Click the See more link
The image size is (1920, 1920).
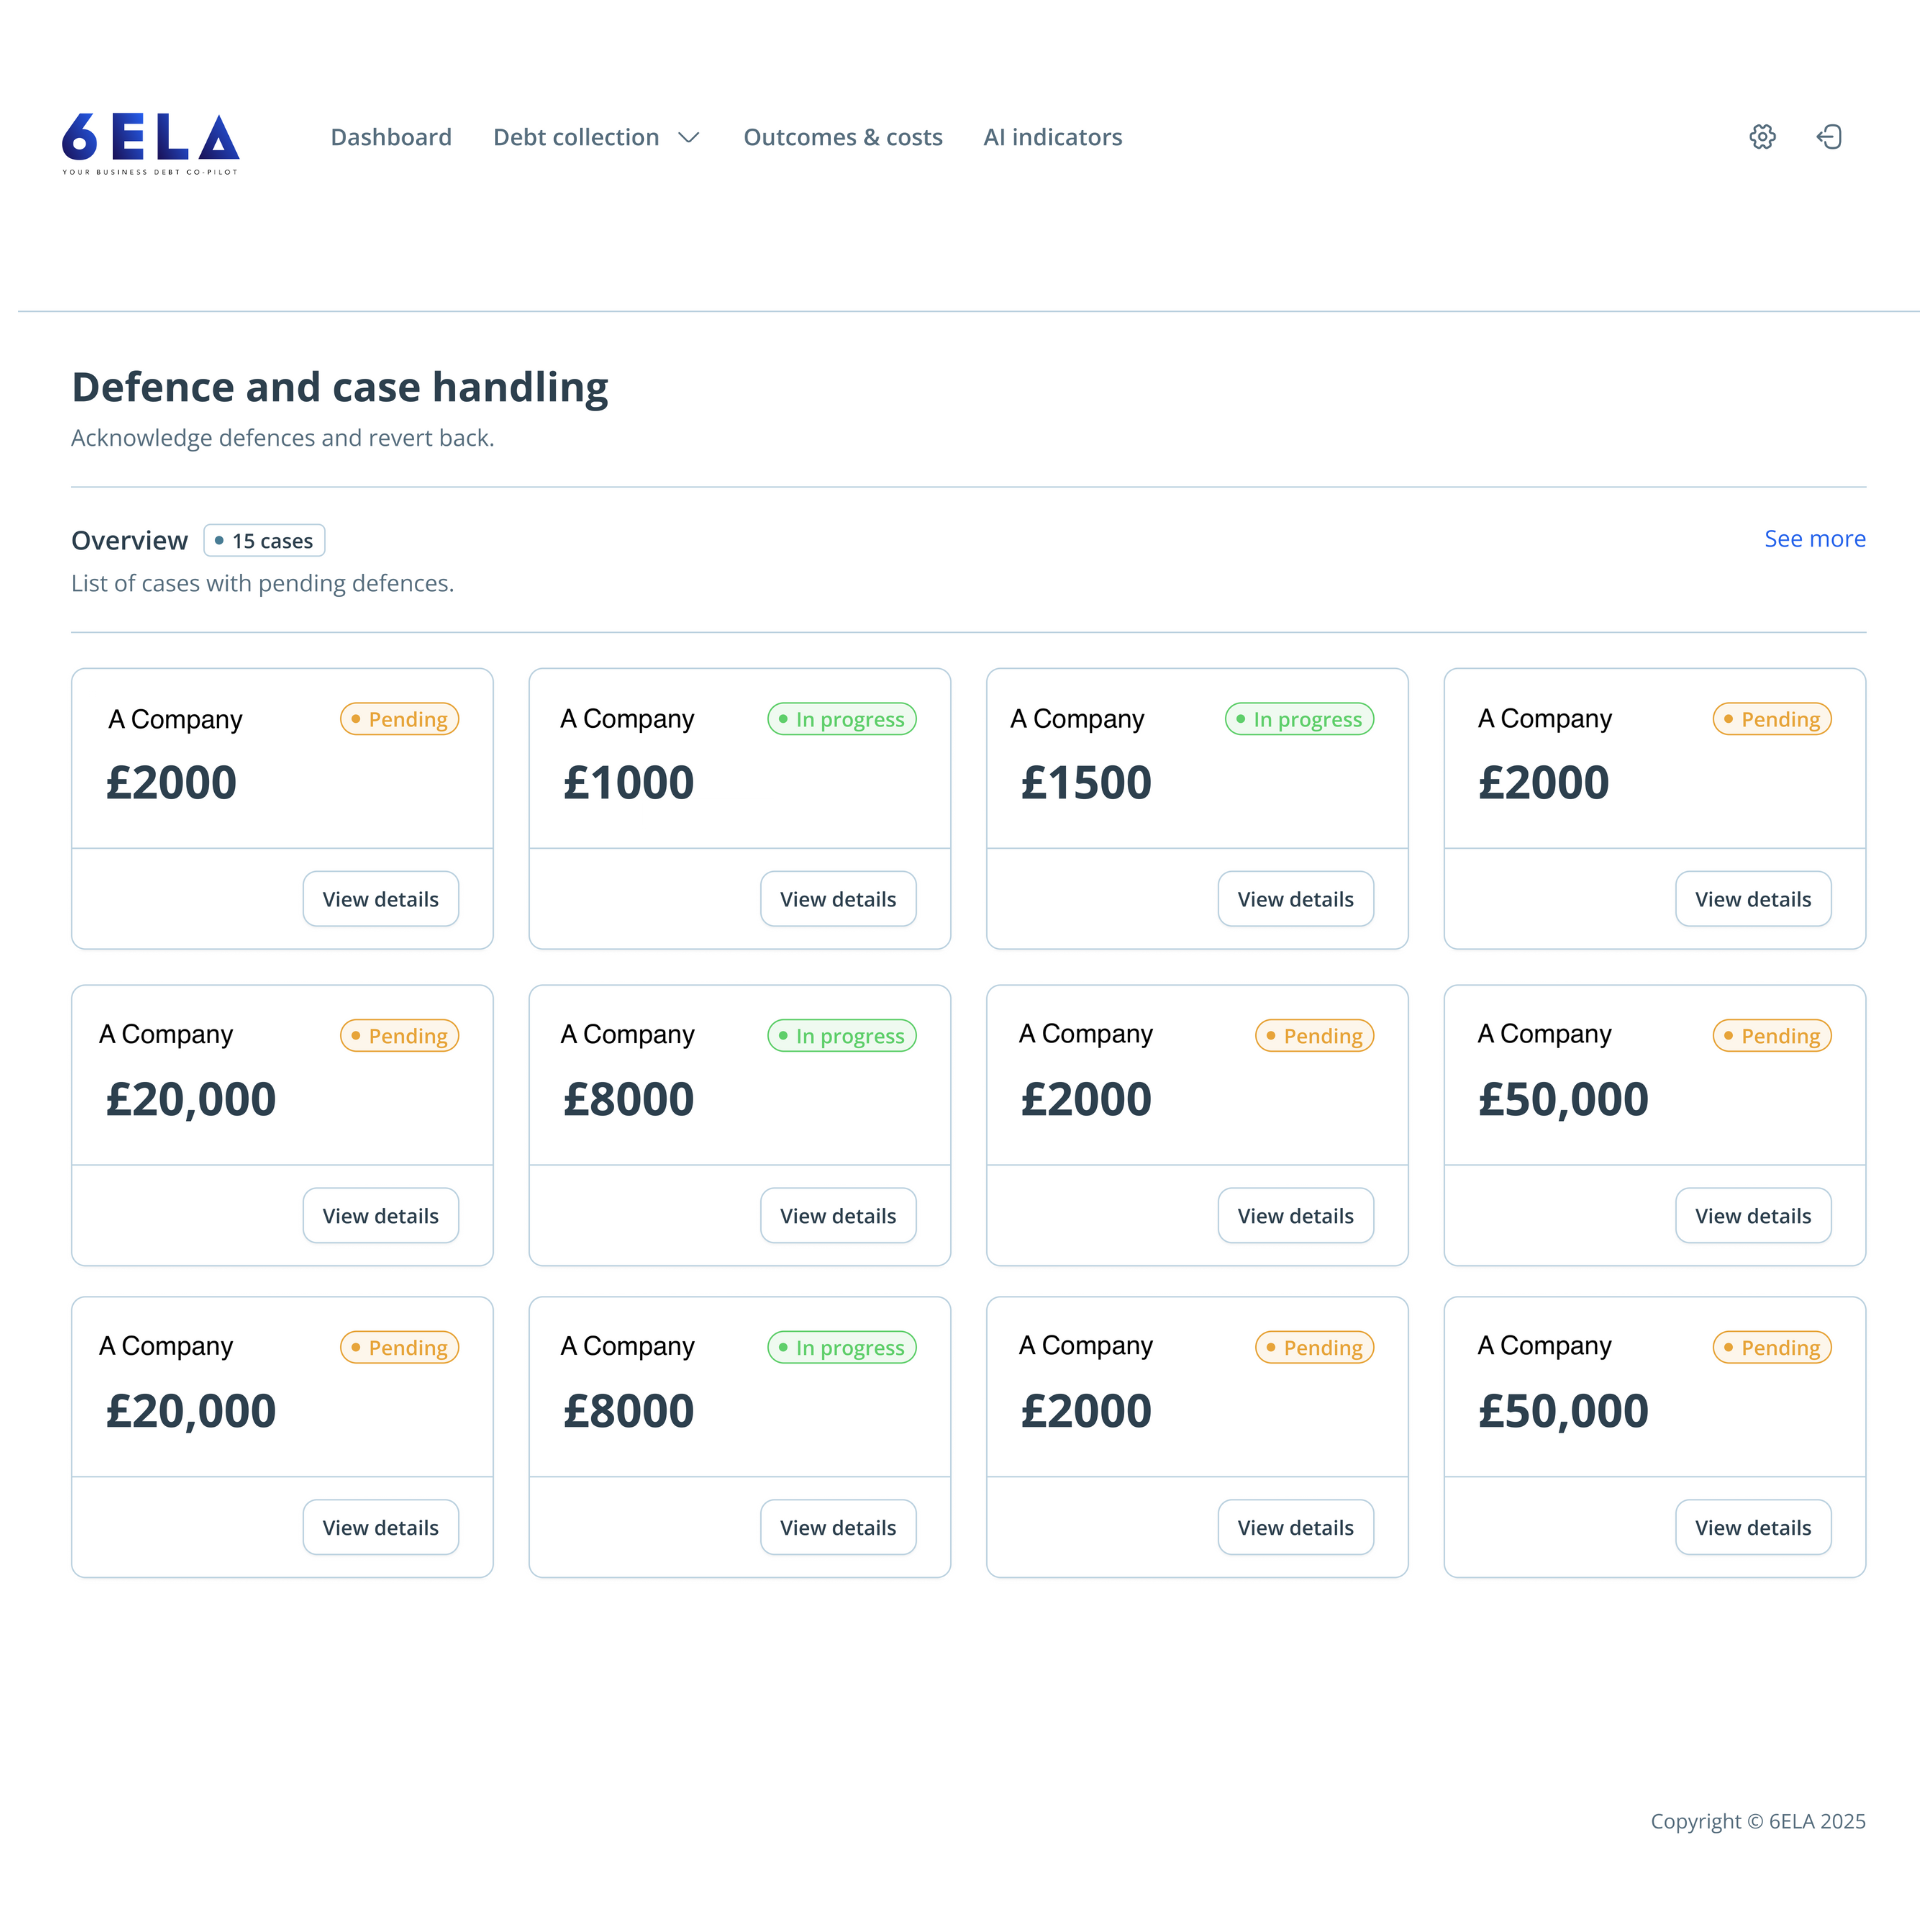(1815, 539)
